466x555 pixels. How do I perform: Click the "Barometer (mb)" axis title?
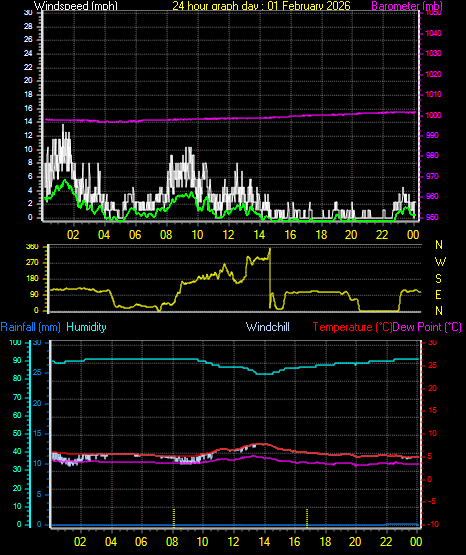(407, 6)
